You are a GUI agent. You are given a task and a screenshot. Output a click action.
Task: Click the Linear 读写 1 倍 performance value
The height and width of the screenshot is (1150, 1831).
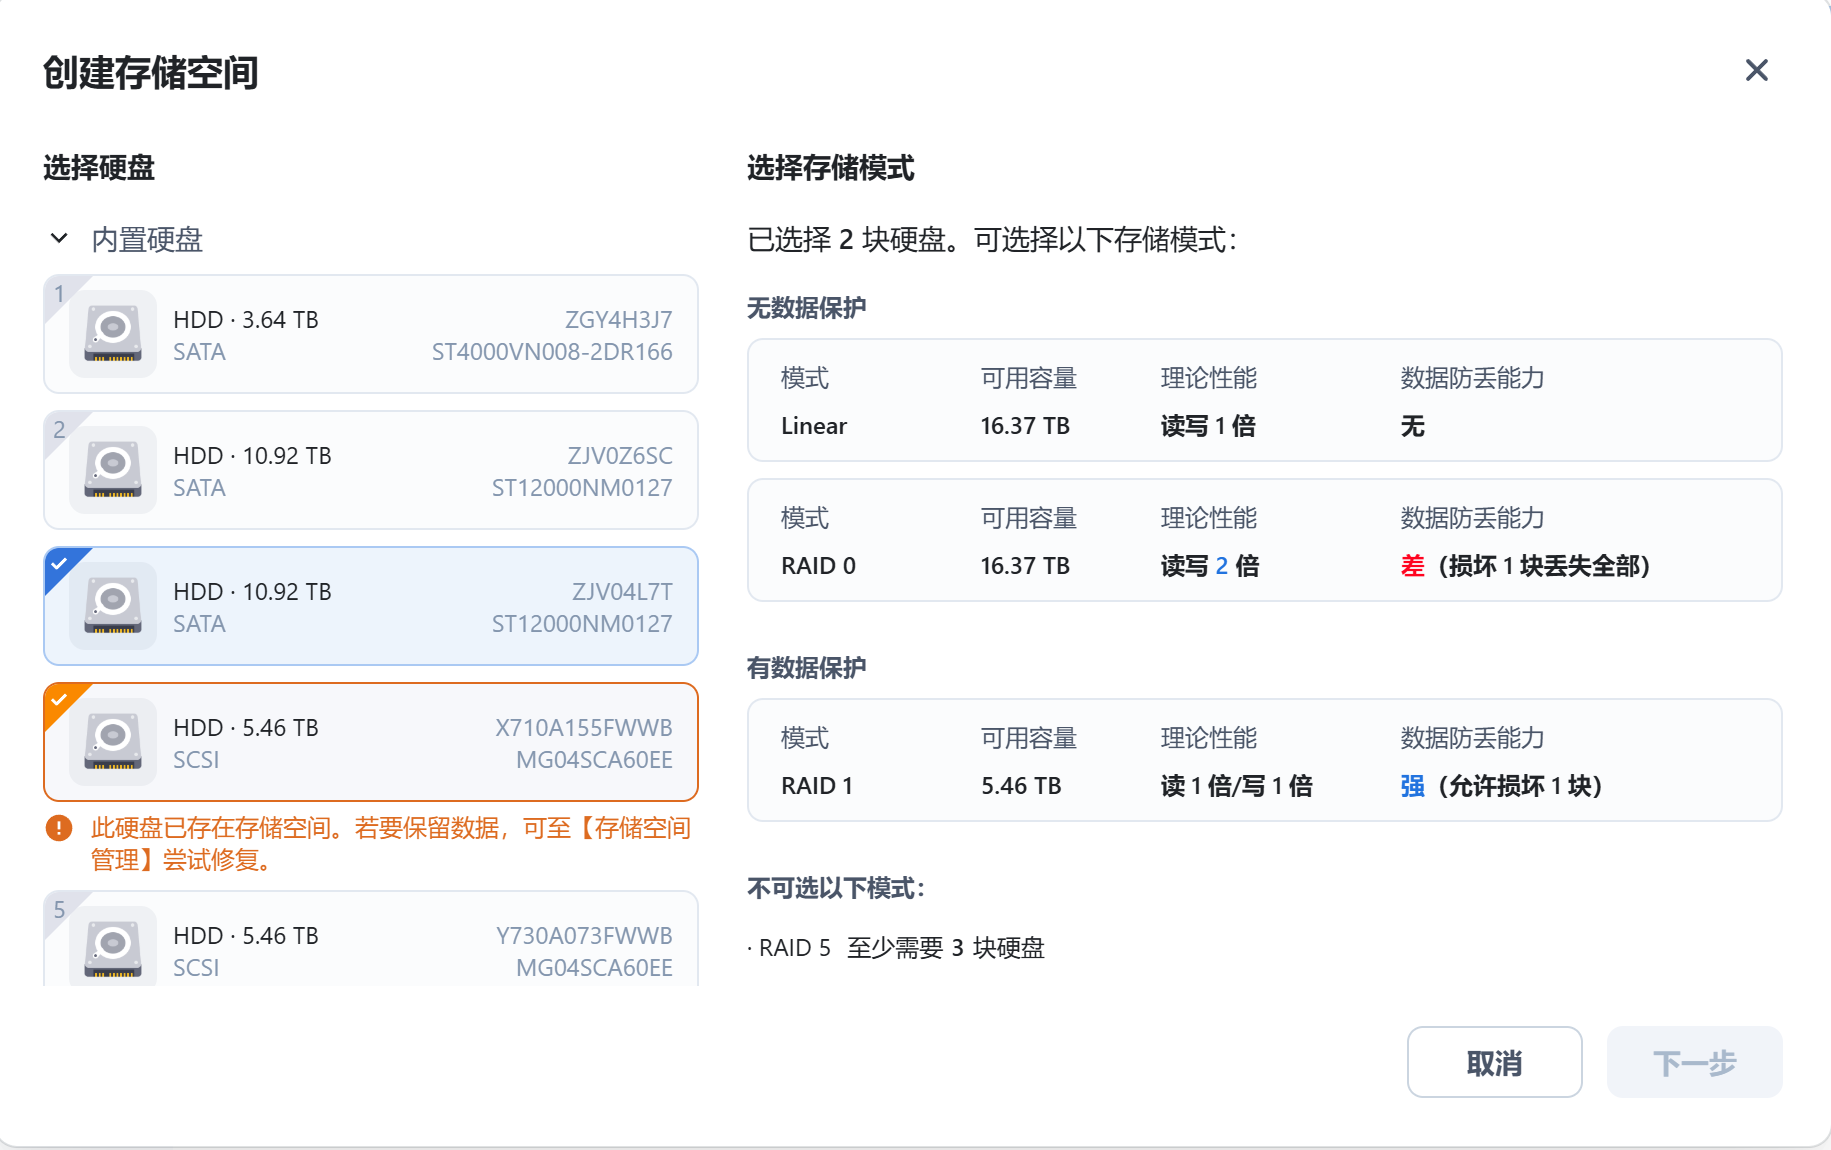point(1208,426)
